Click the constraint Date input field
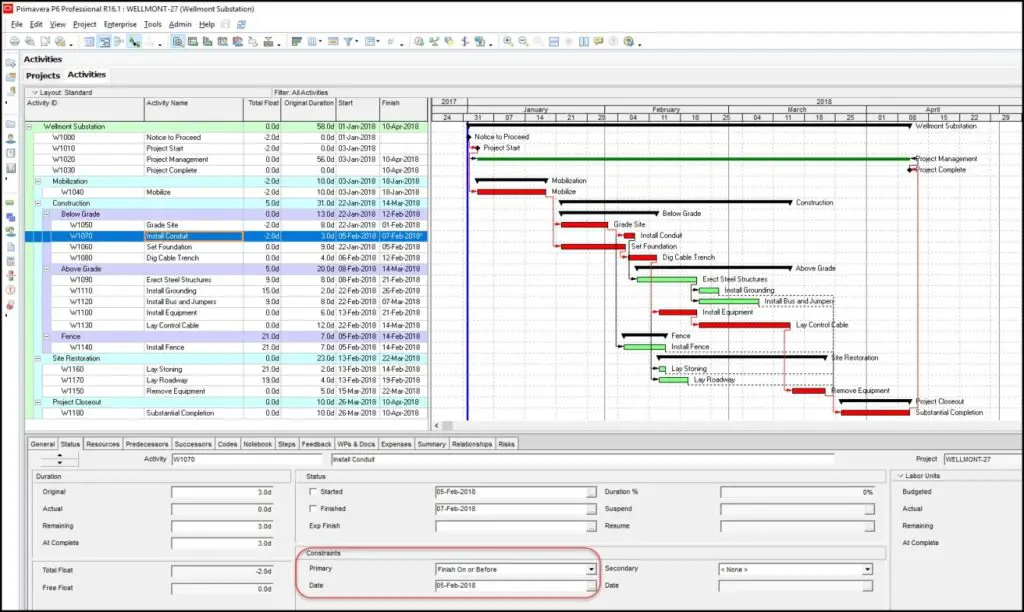 (x=511, y=586)
